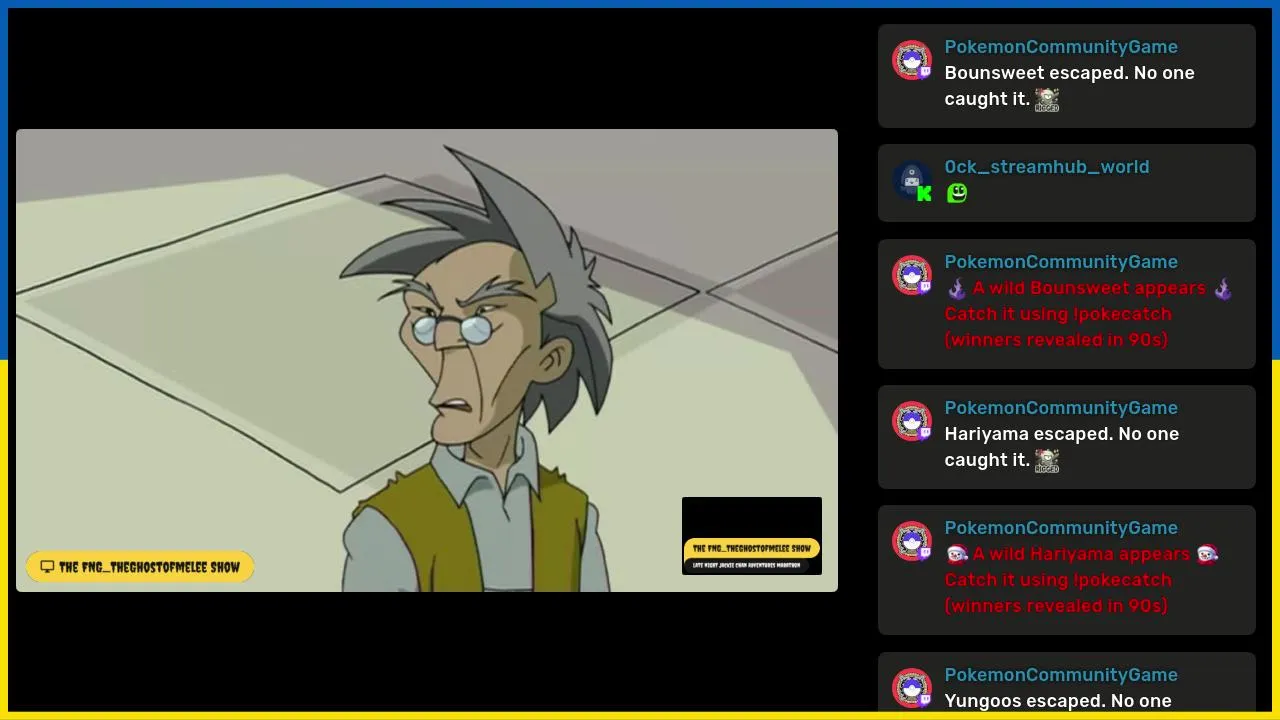This screenshot has height=720, width=1280.
Task: Open username above wild Hariyama appears message
Action: point(1061,528)
